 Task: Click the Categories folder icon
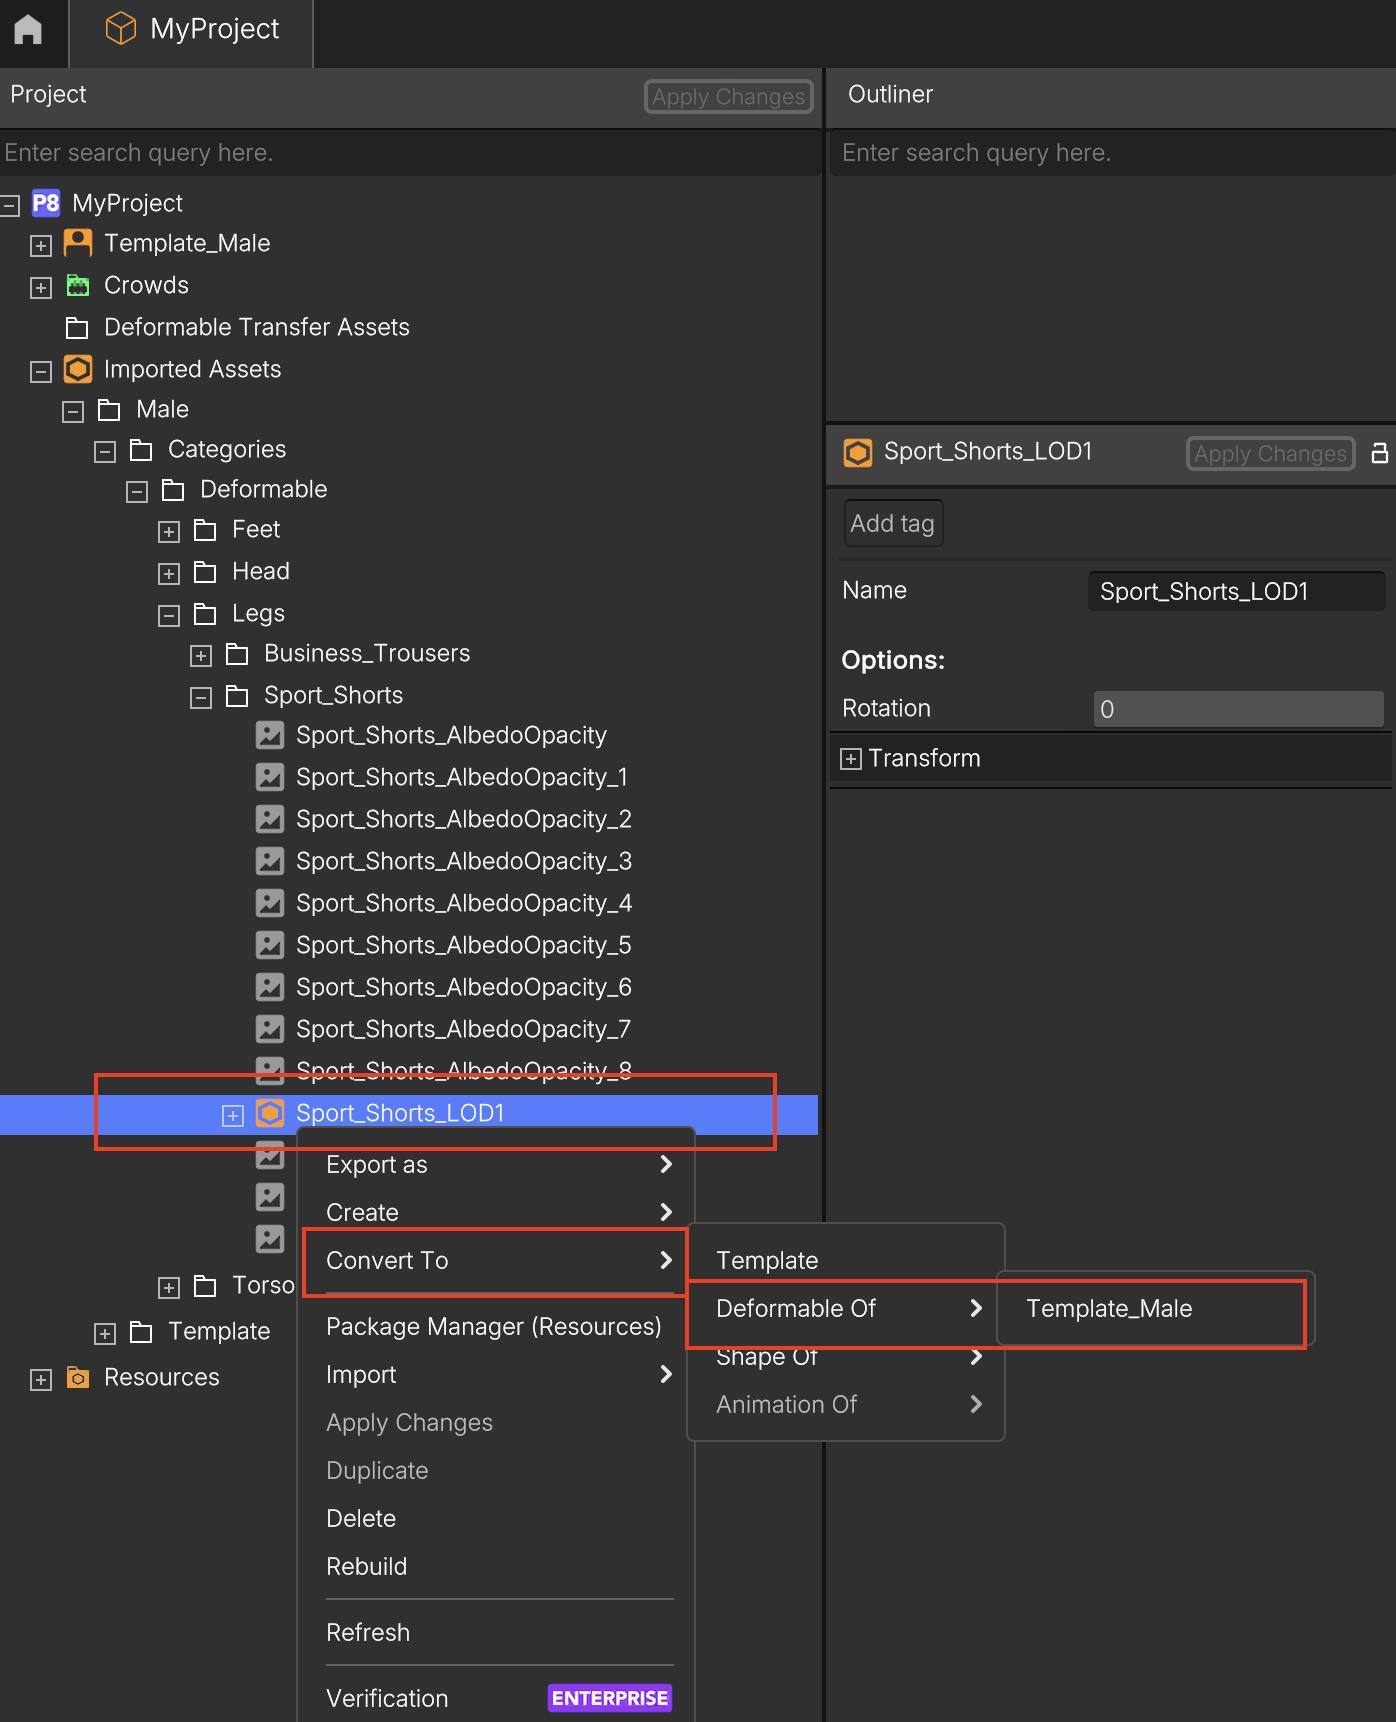click(141, 450)
